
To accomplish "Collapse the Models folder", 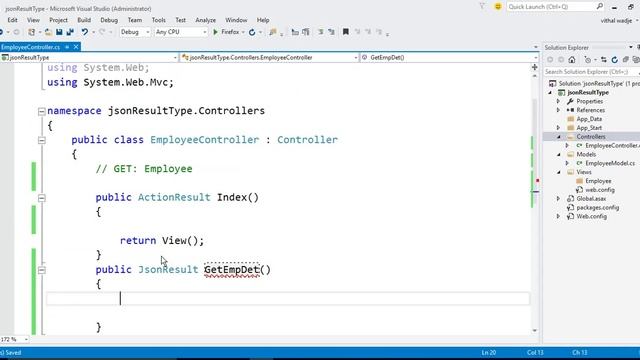I will click(558, 154).
